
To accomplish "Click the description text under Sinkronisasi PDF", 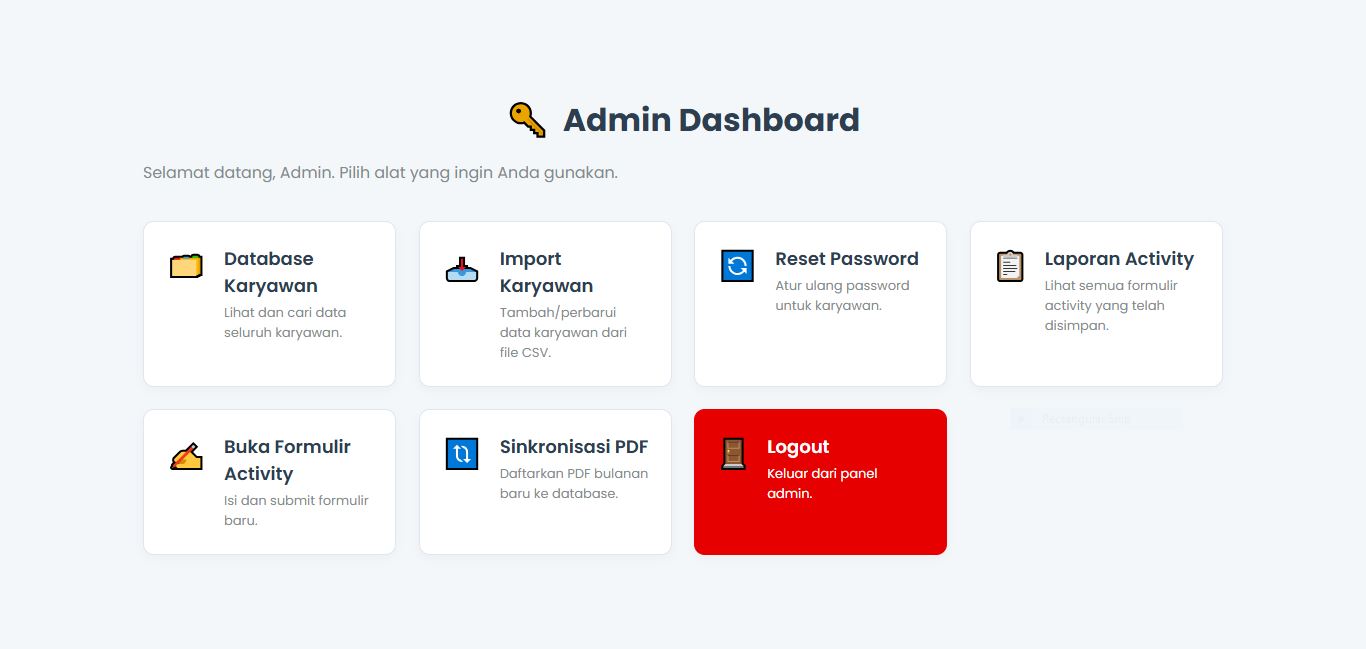I will click(x=574, y=483).
